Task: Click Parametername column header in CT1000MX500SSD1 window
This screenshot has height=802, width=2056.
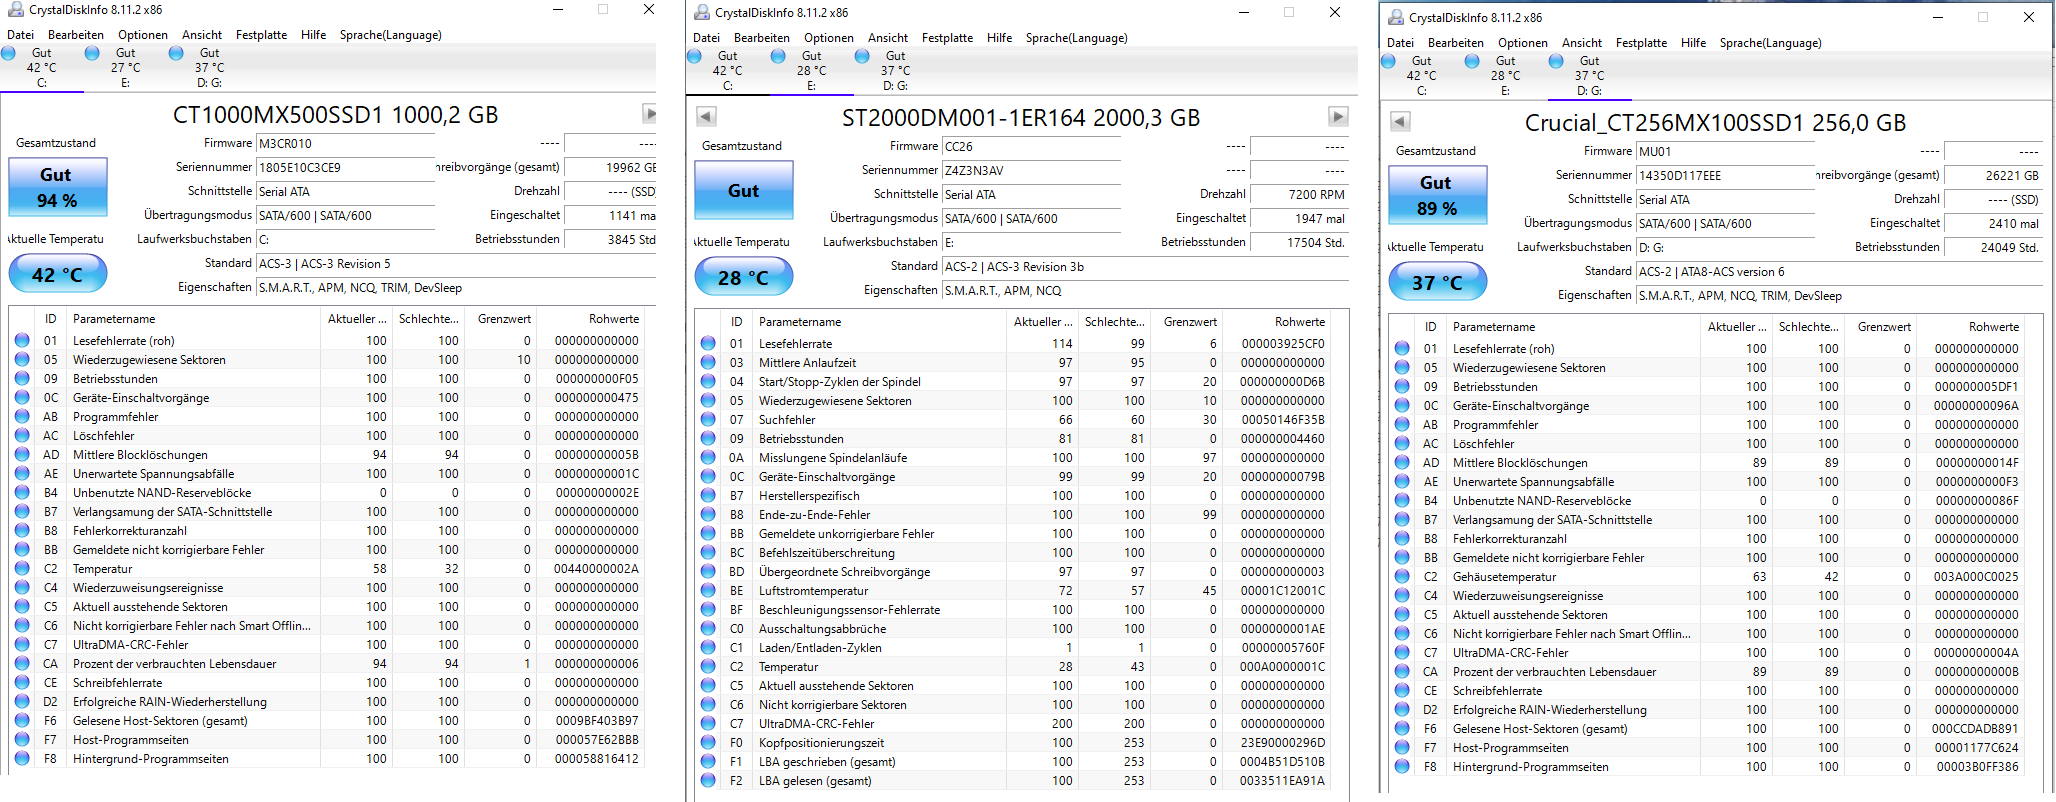Action: pos(194,319)
